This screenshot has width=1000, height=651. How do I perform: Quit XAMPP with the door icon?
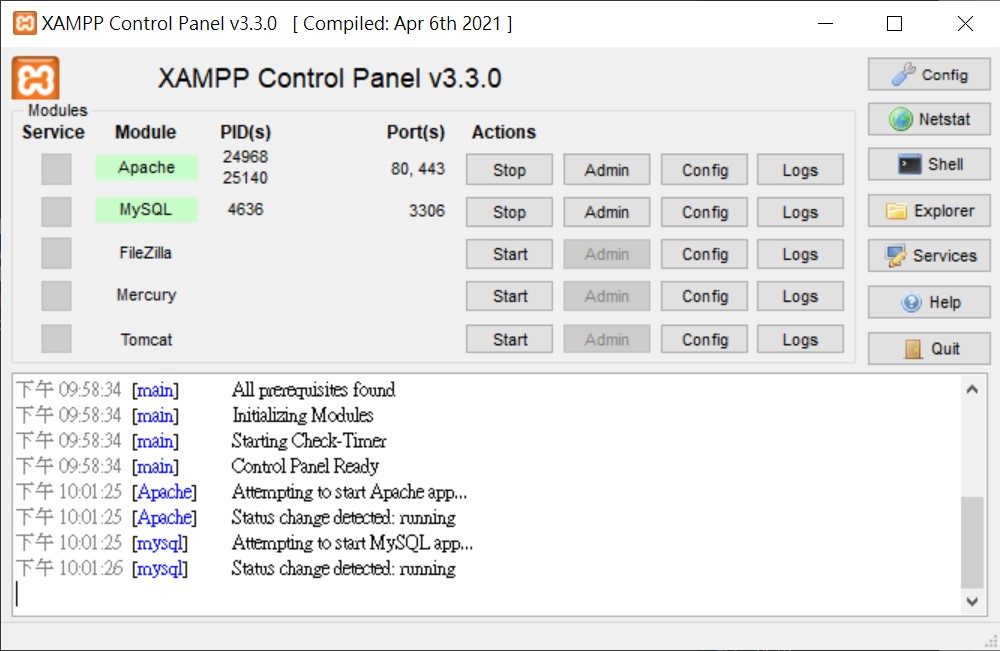[929, 349]
